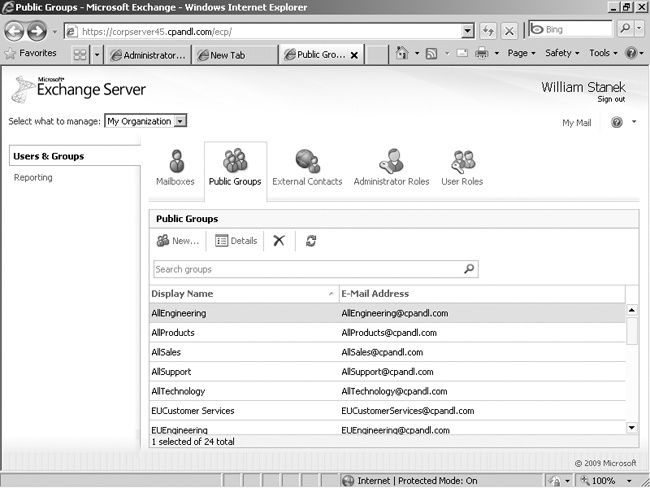Expand the tab list dropdown arrow
The width and height of the screenshot is (650, 488).
coord(97,54)
